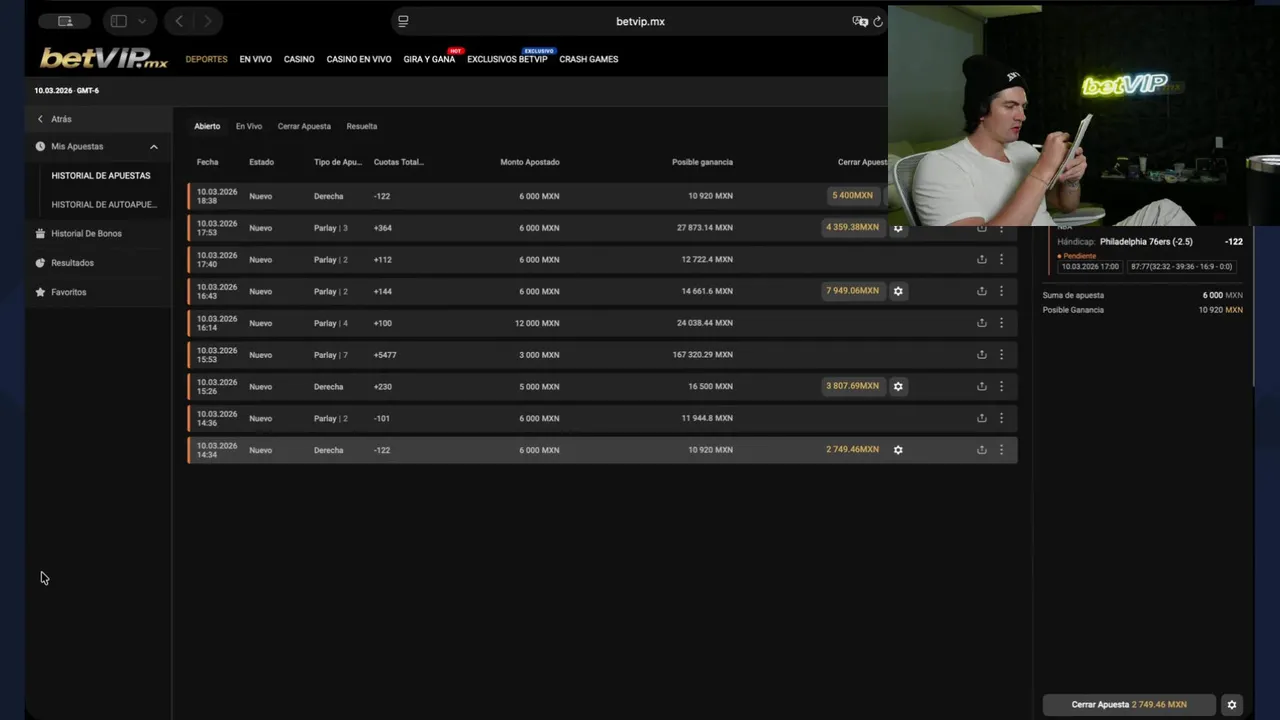The width and height of the screenshot is (1280, 720).
Task: Click the translate icon in address bar
Action: click(x=859, y=21)
